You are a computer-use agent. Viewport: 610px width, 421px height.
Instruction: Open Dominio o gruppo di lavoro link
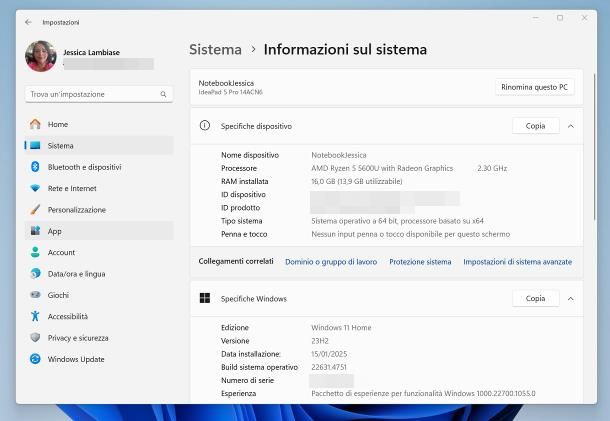(x=331, y=262)
